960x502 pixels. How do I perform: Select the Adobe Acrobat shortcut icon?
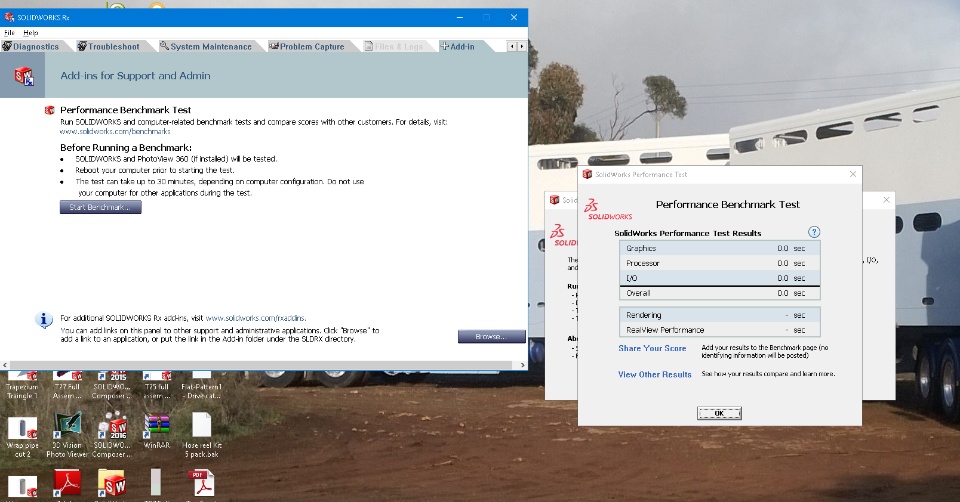pos(67,484)
